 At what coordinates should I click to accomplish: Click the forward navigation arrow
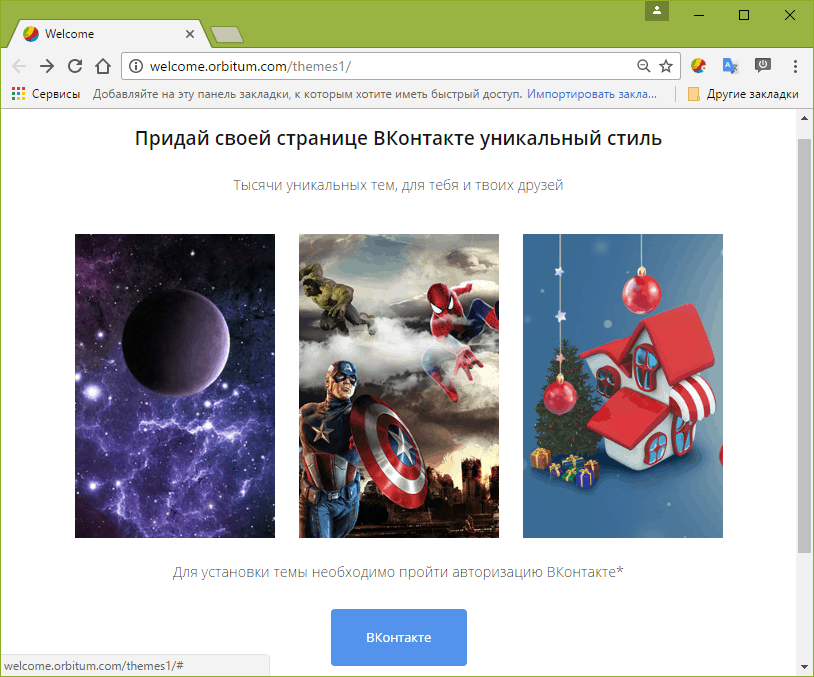(x=47, y=66)
